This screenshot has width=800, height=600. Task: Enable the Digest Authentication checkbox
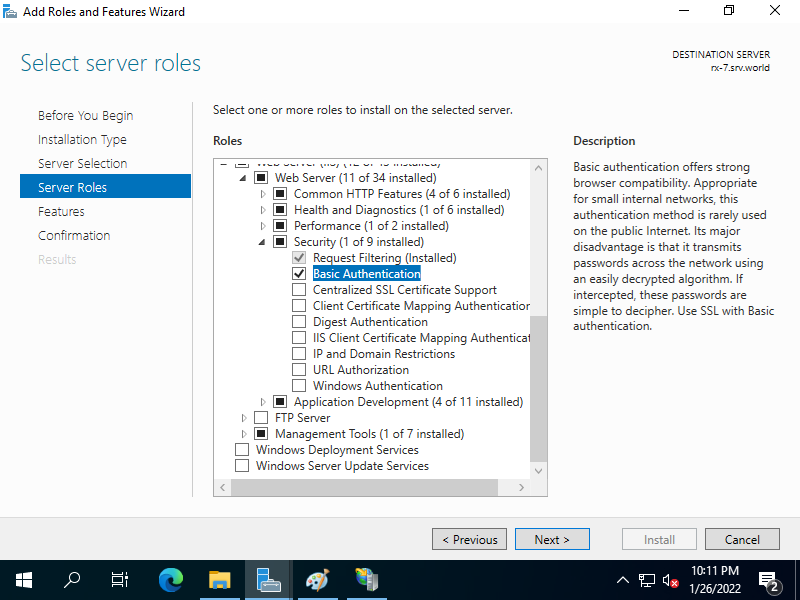[x=298, y=321]
